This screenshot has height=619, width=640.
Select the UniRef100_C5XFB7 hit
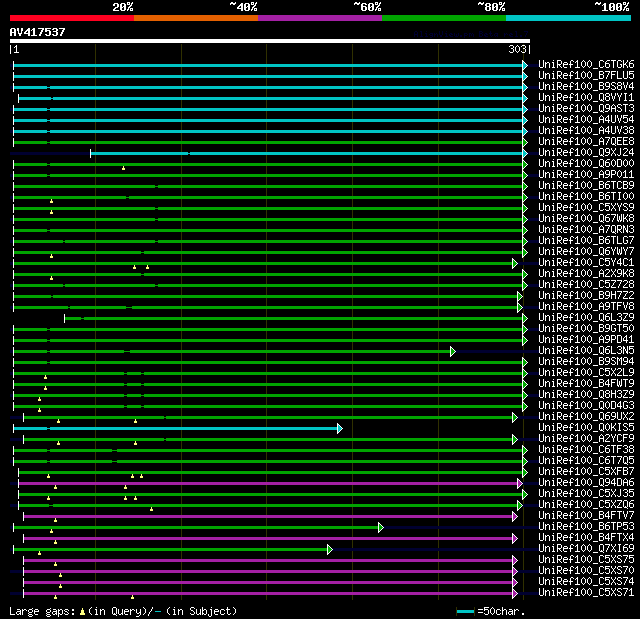coord(586,472)
